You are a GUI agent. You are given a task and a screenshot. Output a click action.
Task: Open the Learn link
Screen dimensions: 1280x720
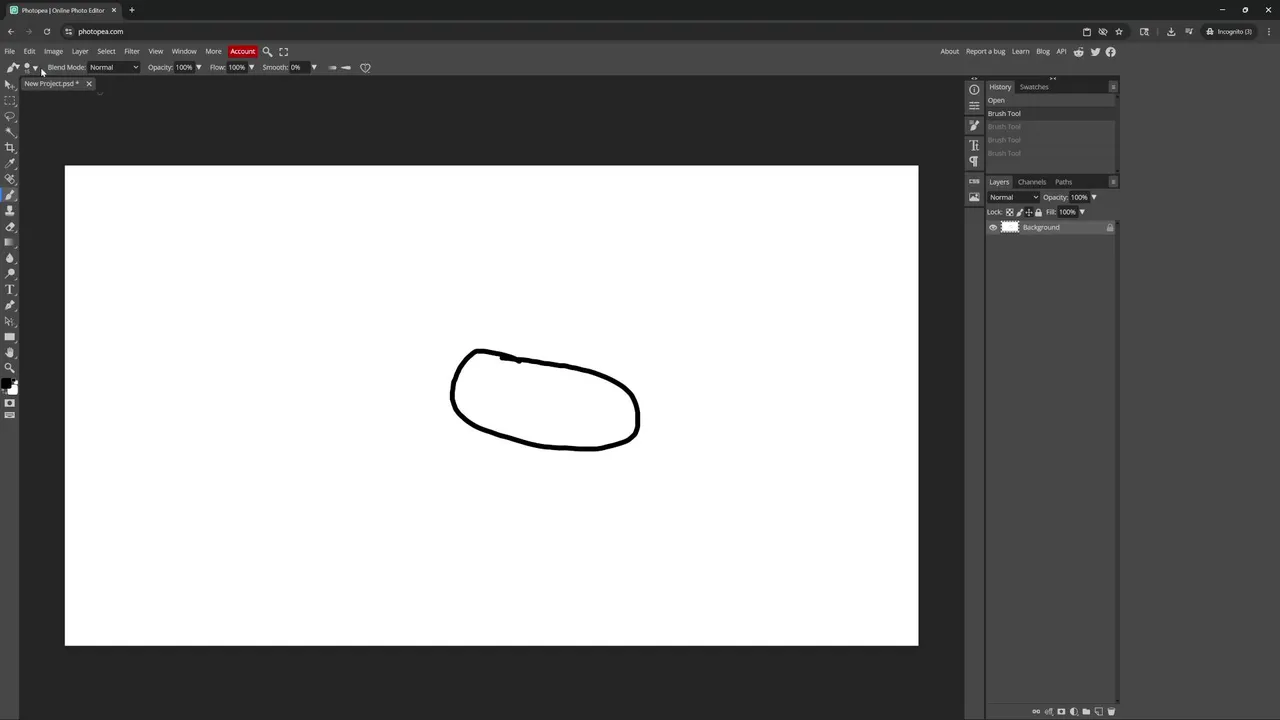pyautogui.click(x=1020, y=52)
